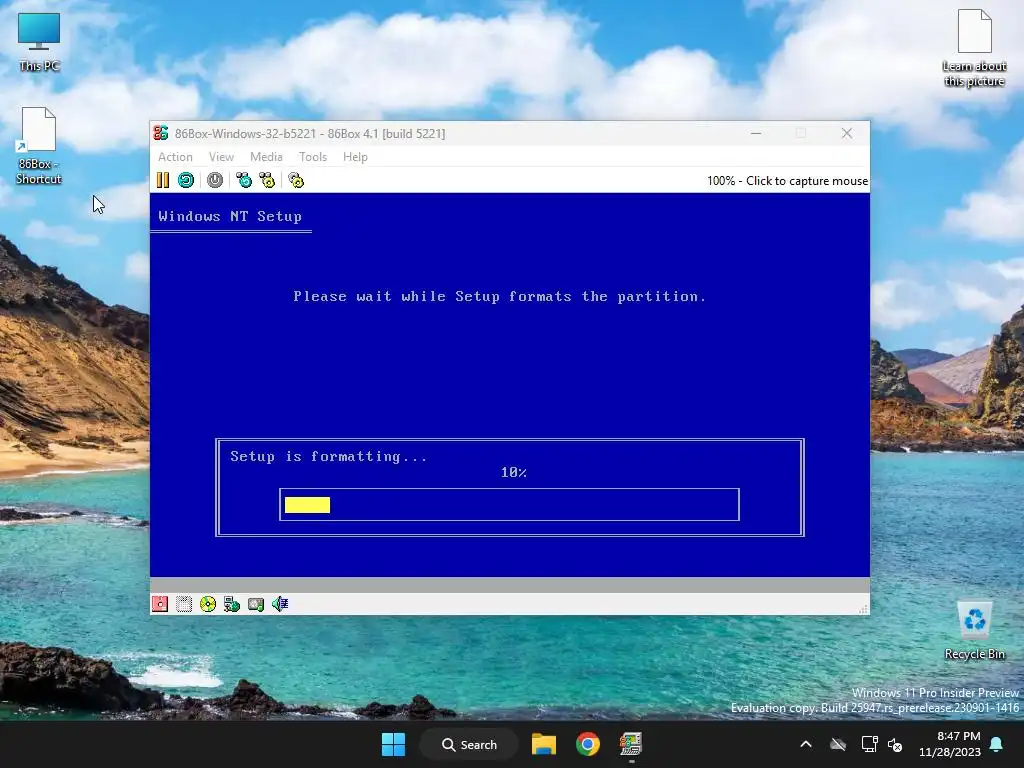1024x768 pixels.
Task: Select the This PC desktop icon
Action: tap(39, 42)
